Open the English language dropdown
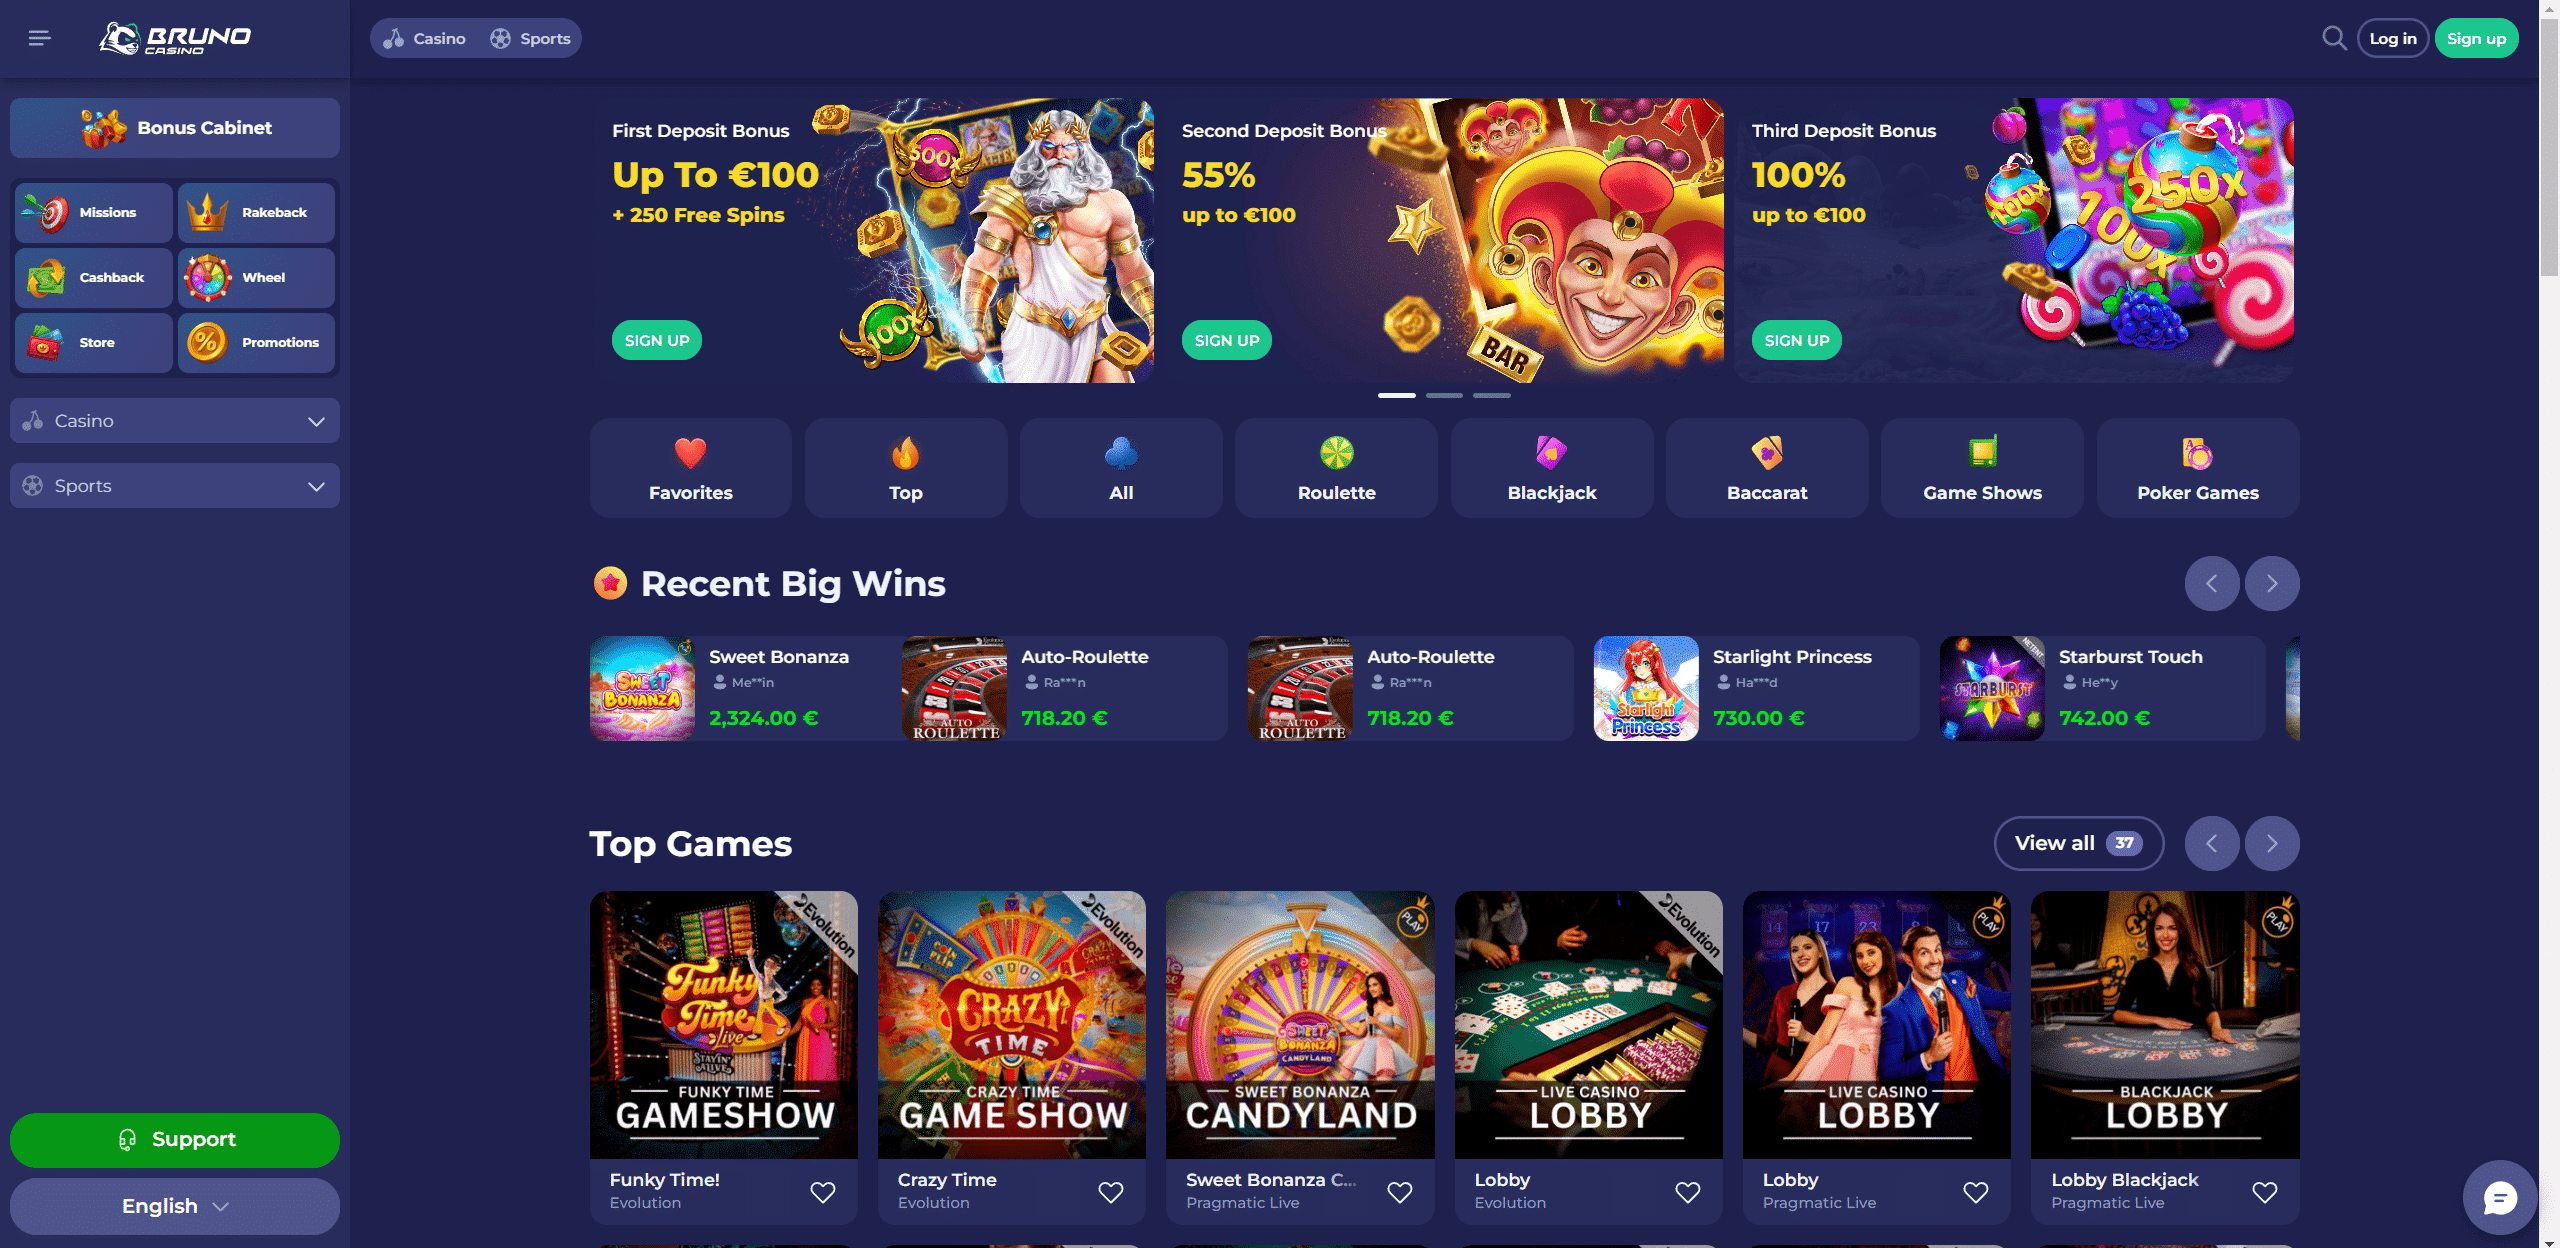The height and width of the screenshot is (1248, 2560). (x=175, y=1206)
